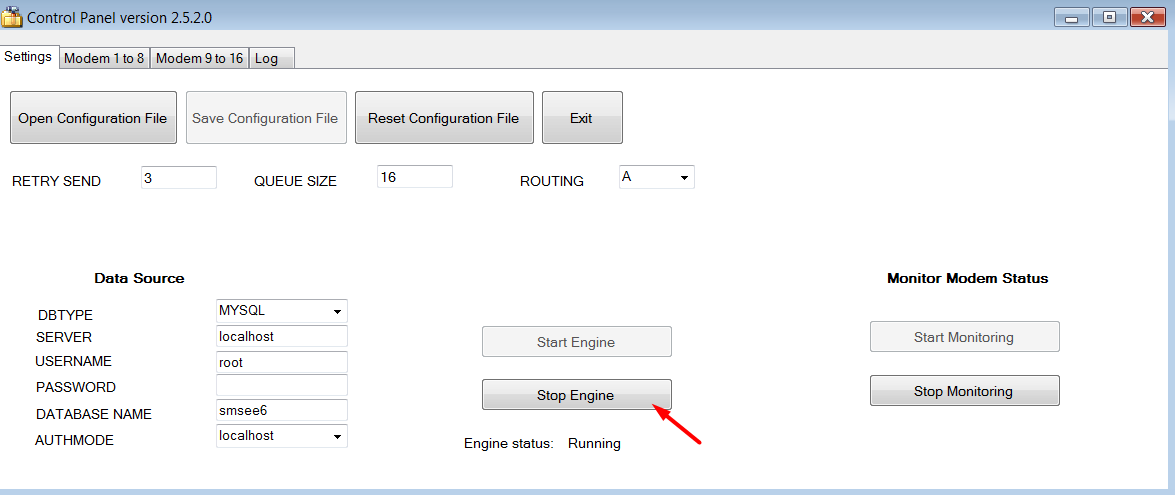
Task: Click the Control Panel app icon in title bar
Action: coord(11,17)
